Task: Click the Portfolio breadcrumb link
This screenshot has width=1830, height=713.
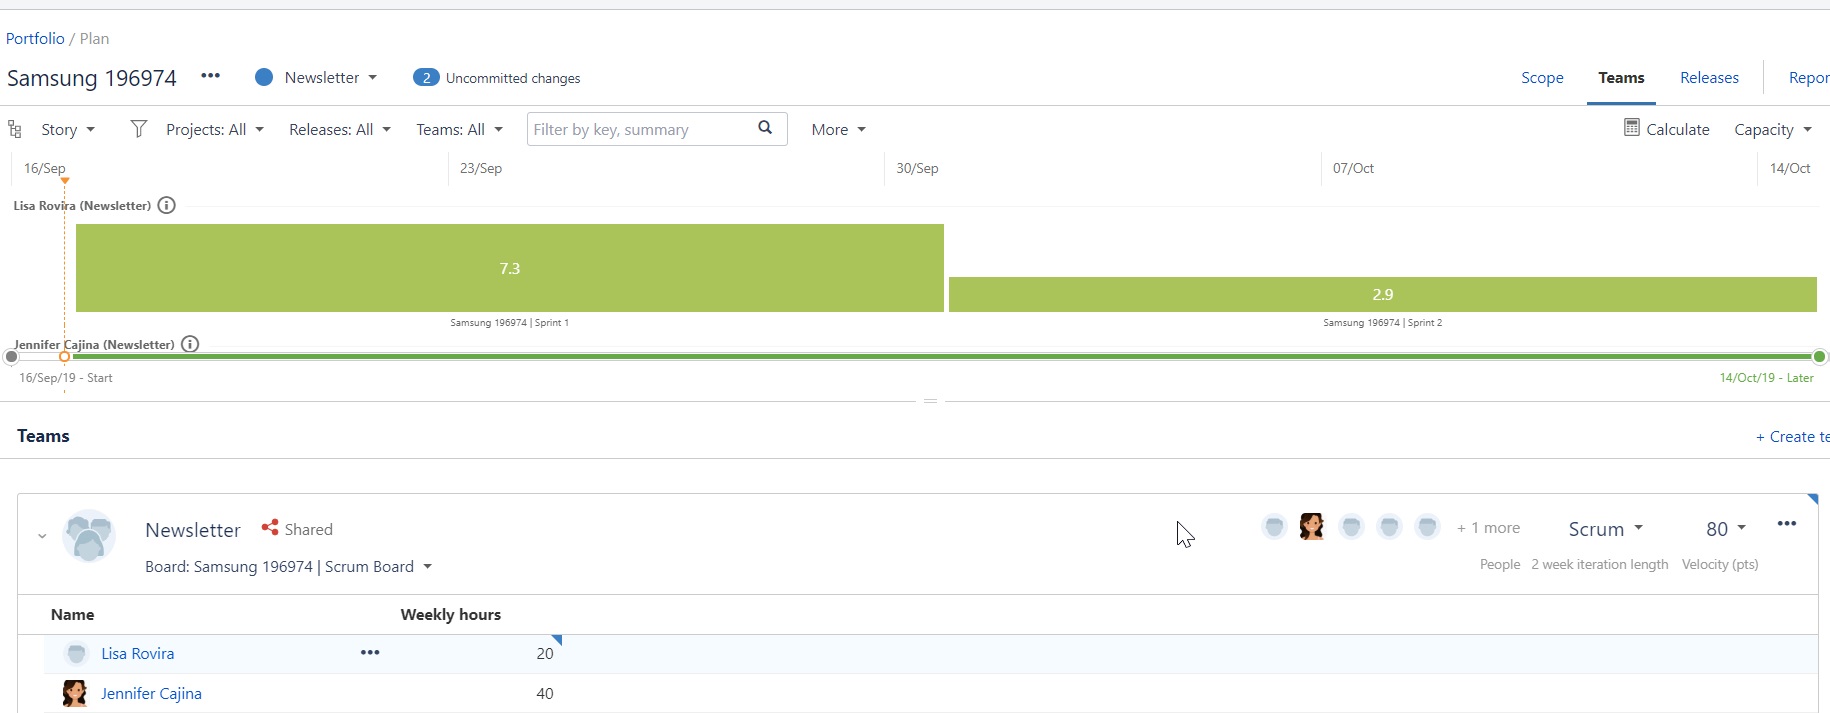Action: pos(35,38)
